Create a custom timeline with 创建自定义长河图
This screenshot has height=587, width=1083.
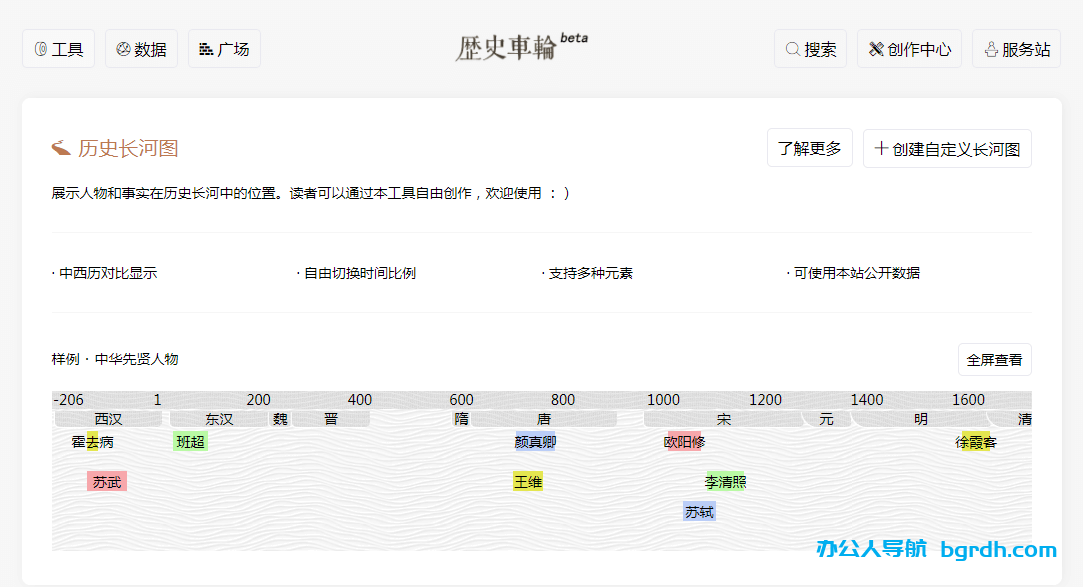point(946,149)
